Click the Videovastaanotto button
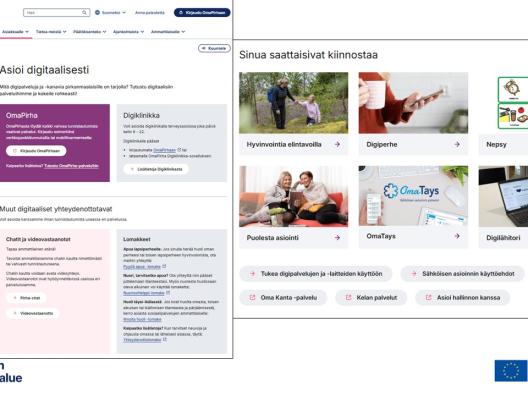This screenshot has height=396, width=528. pos(33,313)
